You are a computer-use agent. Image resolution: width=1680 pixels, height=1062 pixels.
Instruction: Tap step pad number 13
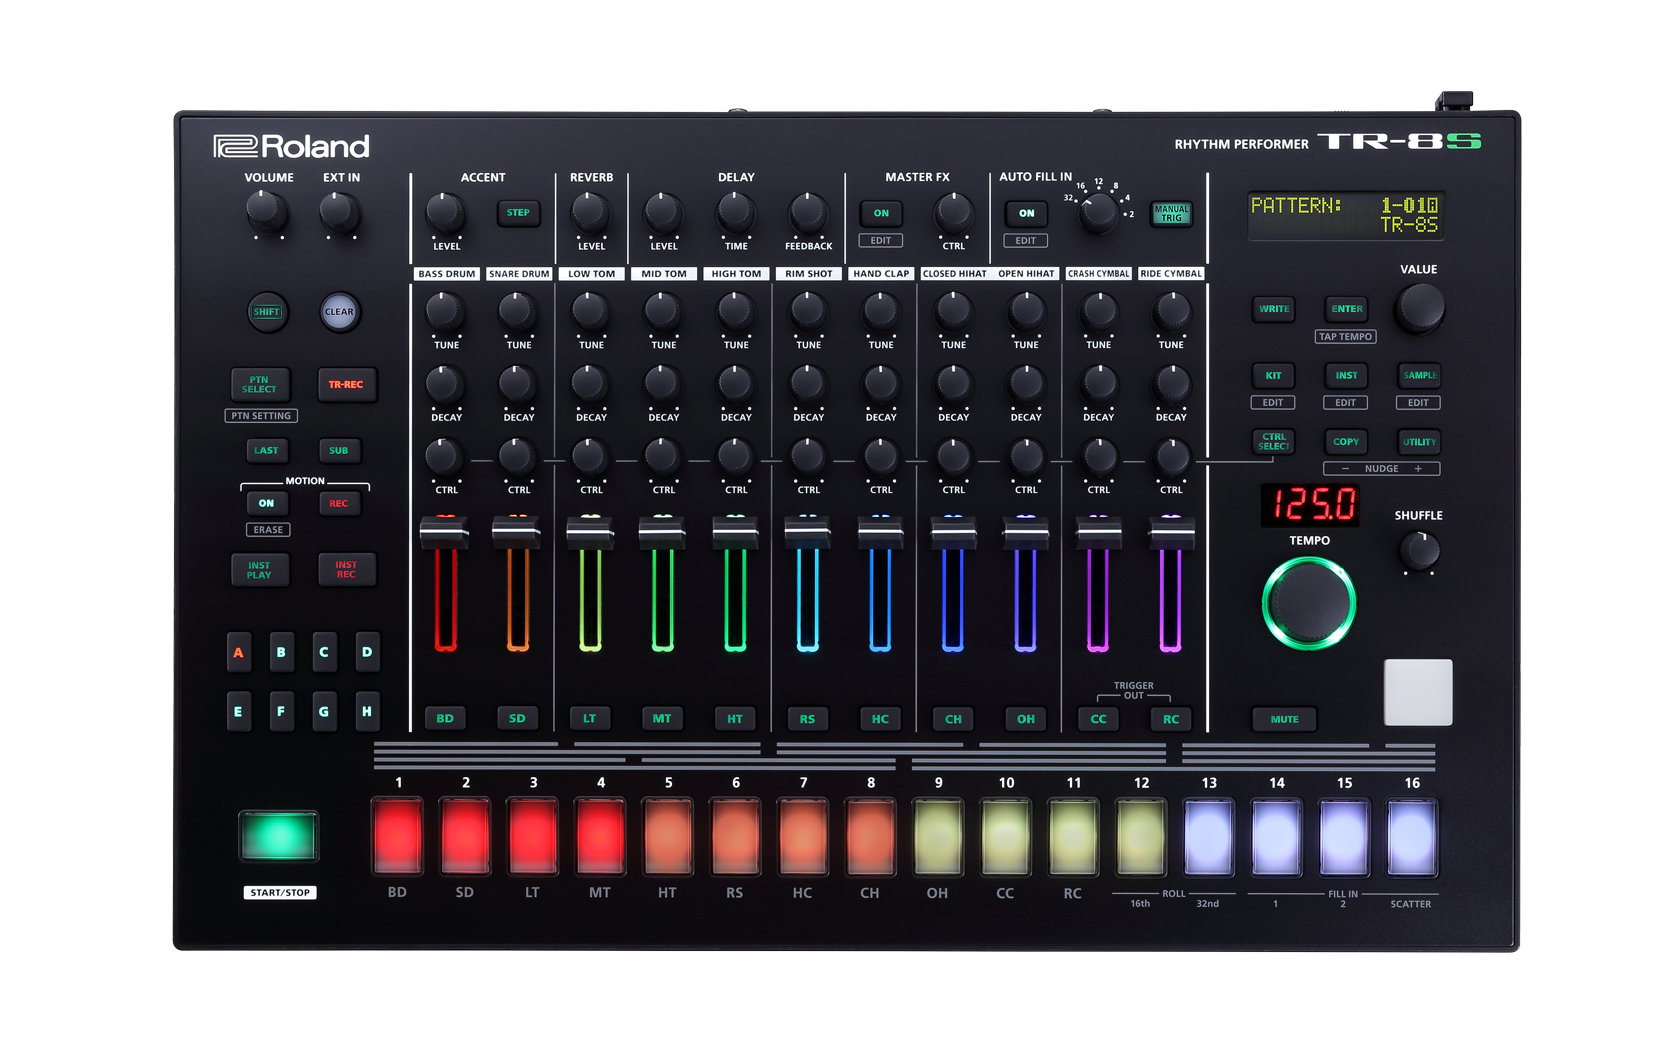(x=1208, y=838)
